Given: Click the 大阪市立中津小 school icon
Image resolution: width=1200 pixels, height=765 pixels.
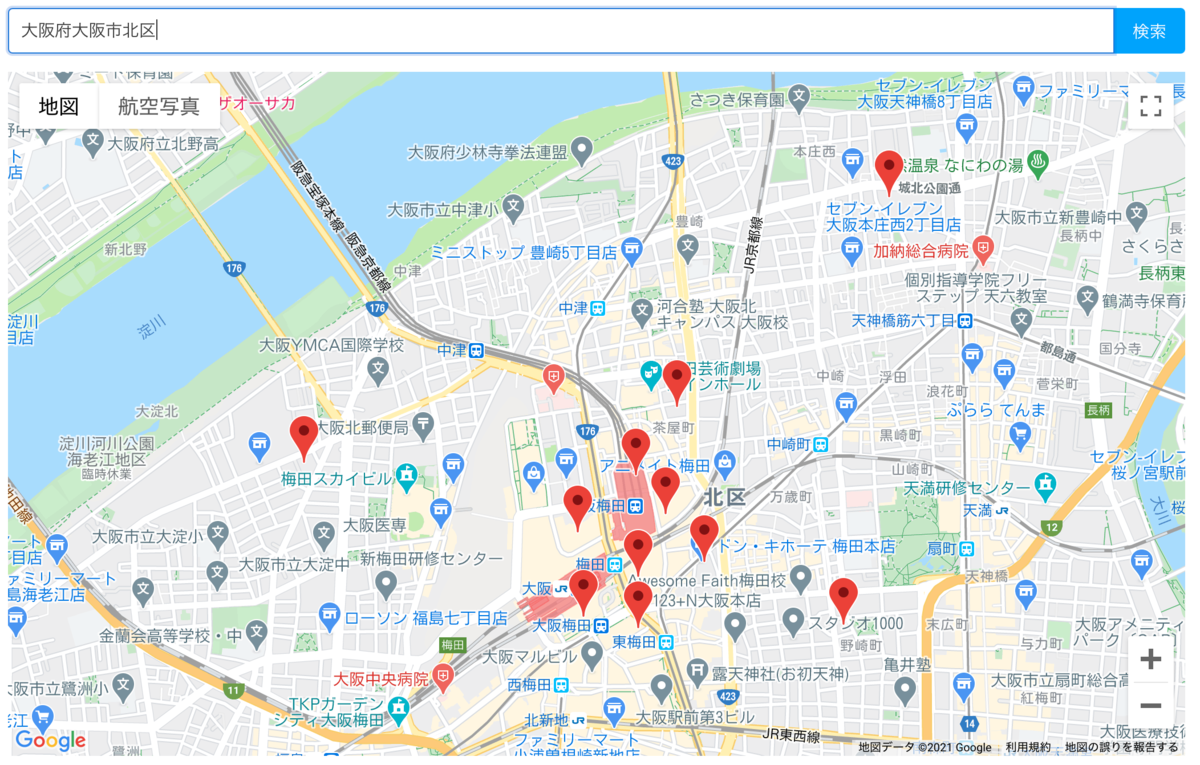Looking at the screenshot, I should point(513,209).
